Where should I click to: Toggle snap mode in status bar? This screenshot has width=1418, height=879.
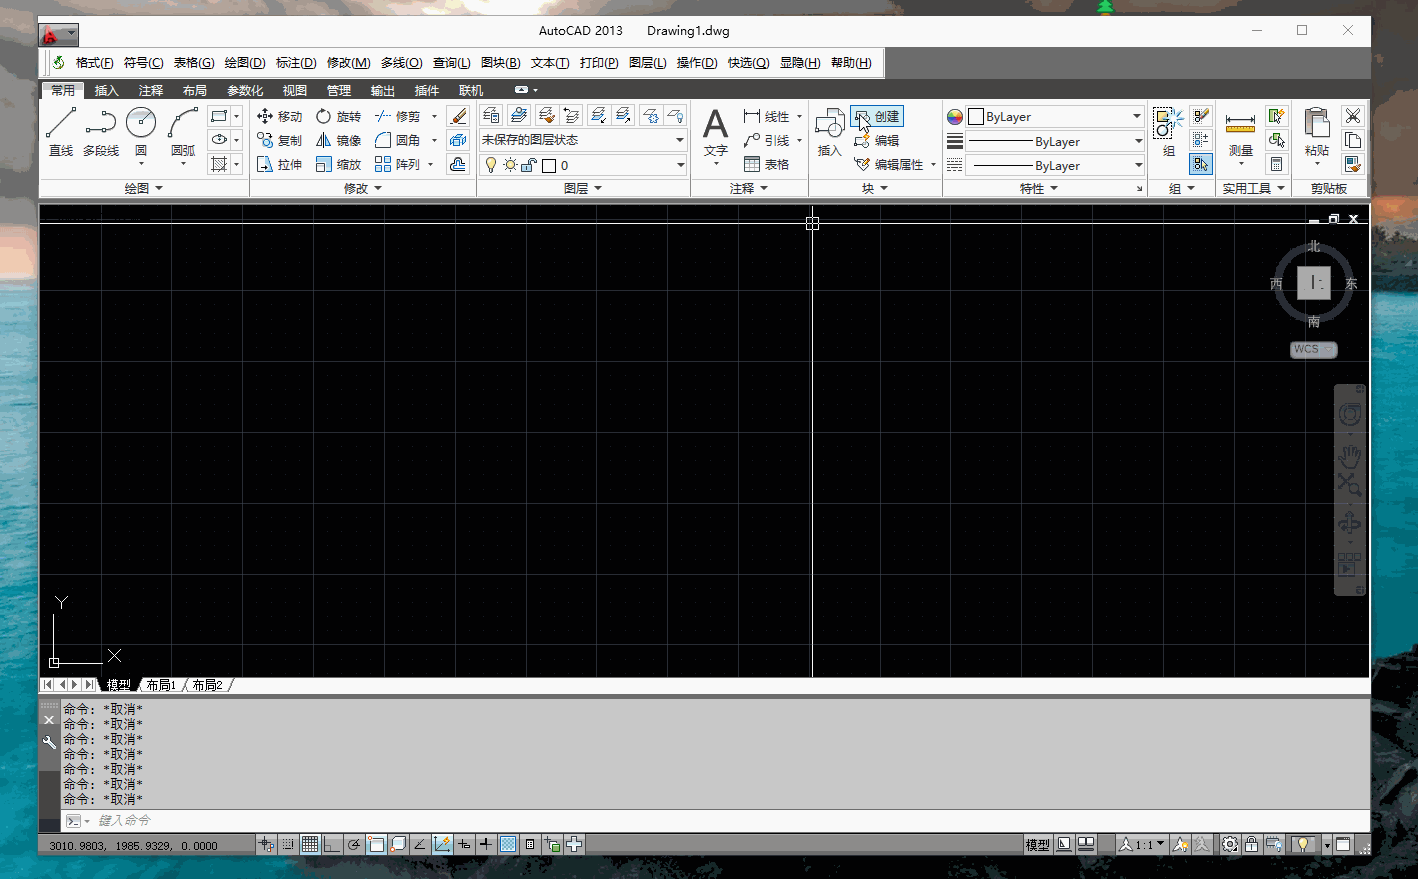tap(288, 844)
